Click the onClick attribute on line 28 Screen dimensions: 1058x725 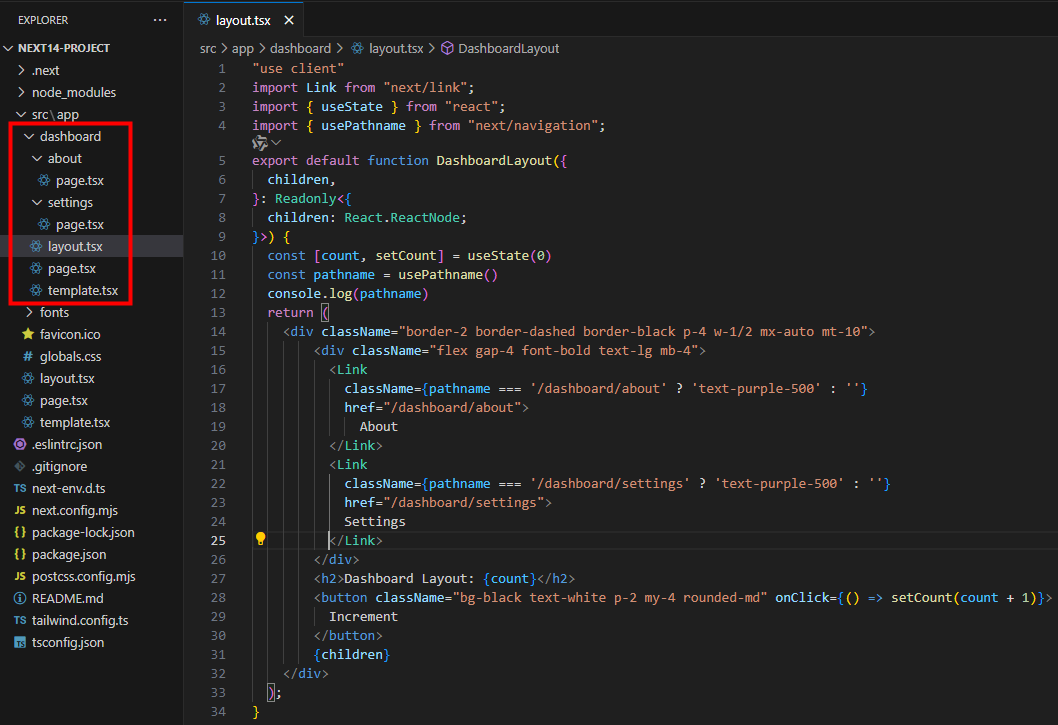click(x=806, y=597)
